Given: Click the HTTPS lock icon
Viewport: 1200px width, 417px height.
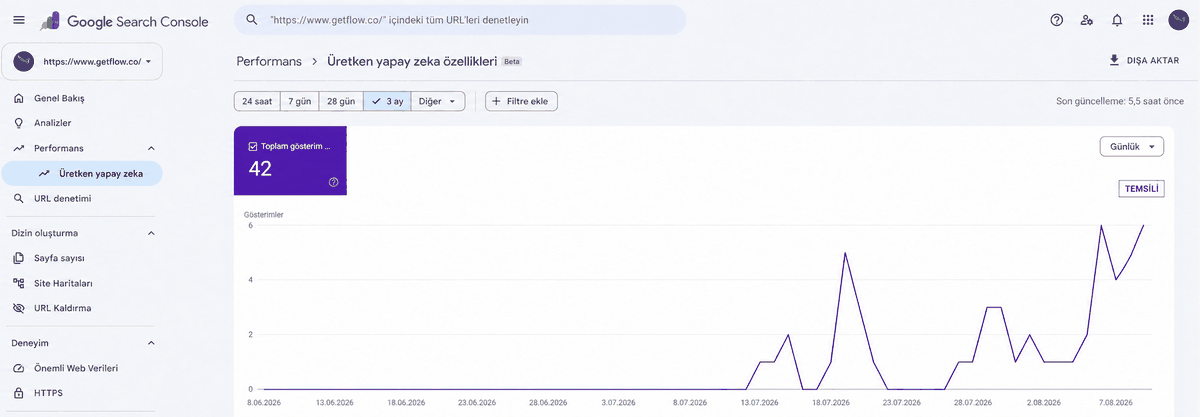Looking at the screenshot, I should point(19,393).
